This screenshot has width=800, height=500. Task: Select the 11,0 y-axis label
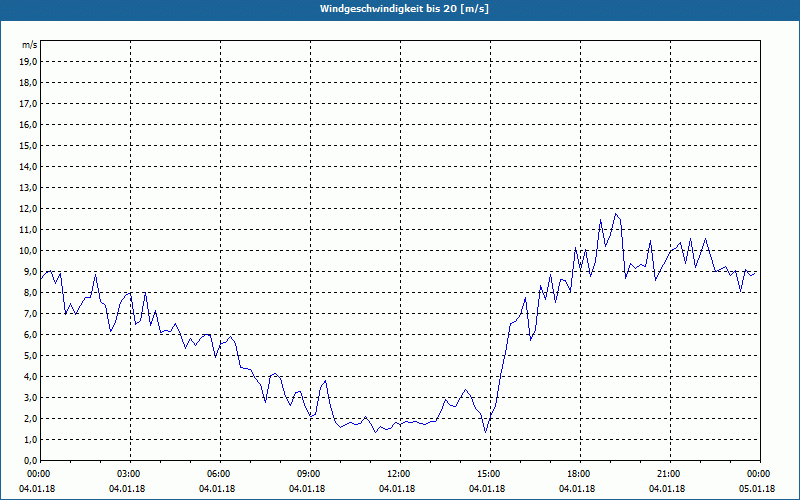coord(28,230)
